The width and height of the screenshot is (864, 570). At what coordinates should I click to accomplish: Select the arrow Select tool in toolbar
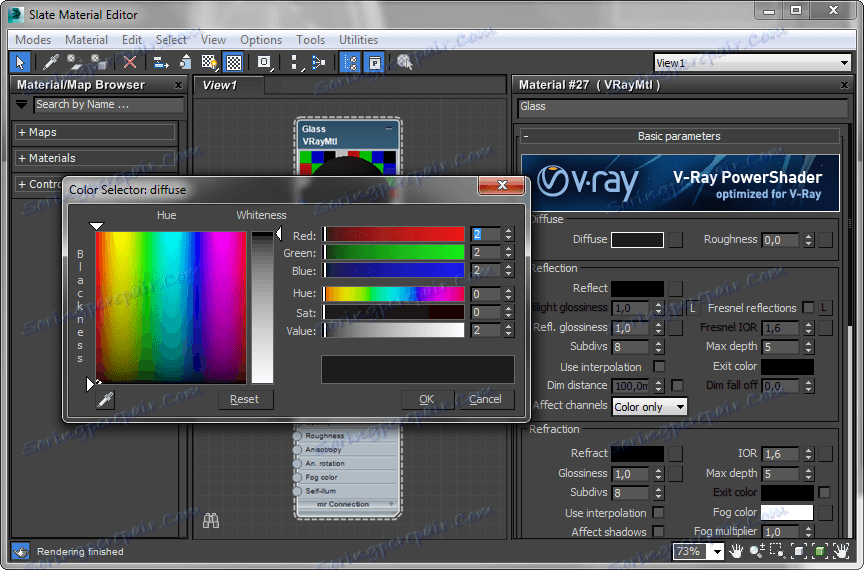(20, 62)
